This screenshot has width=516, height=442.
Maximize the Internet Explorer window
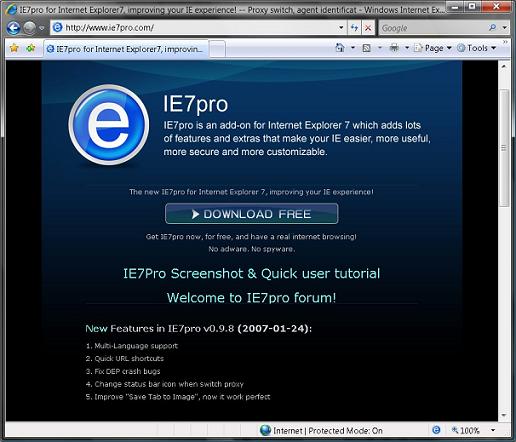(x=472, y=6)
